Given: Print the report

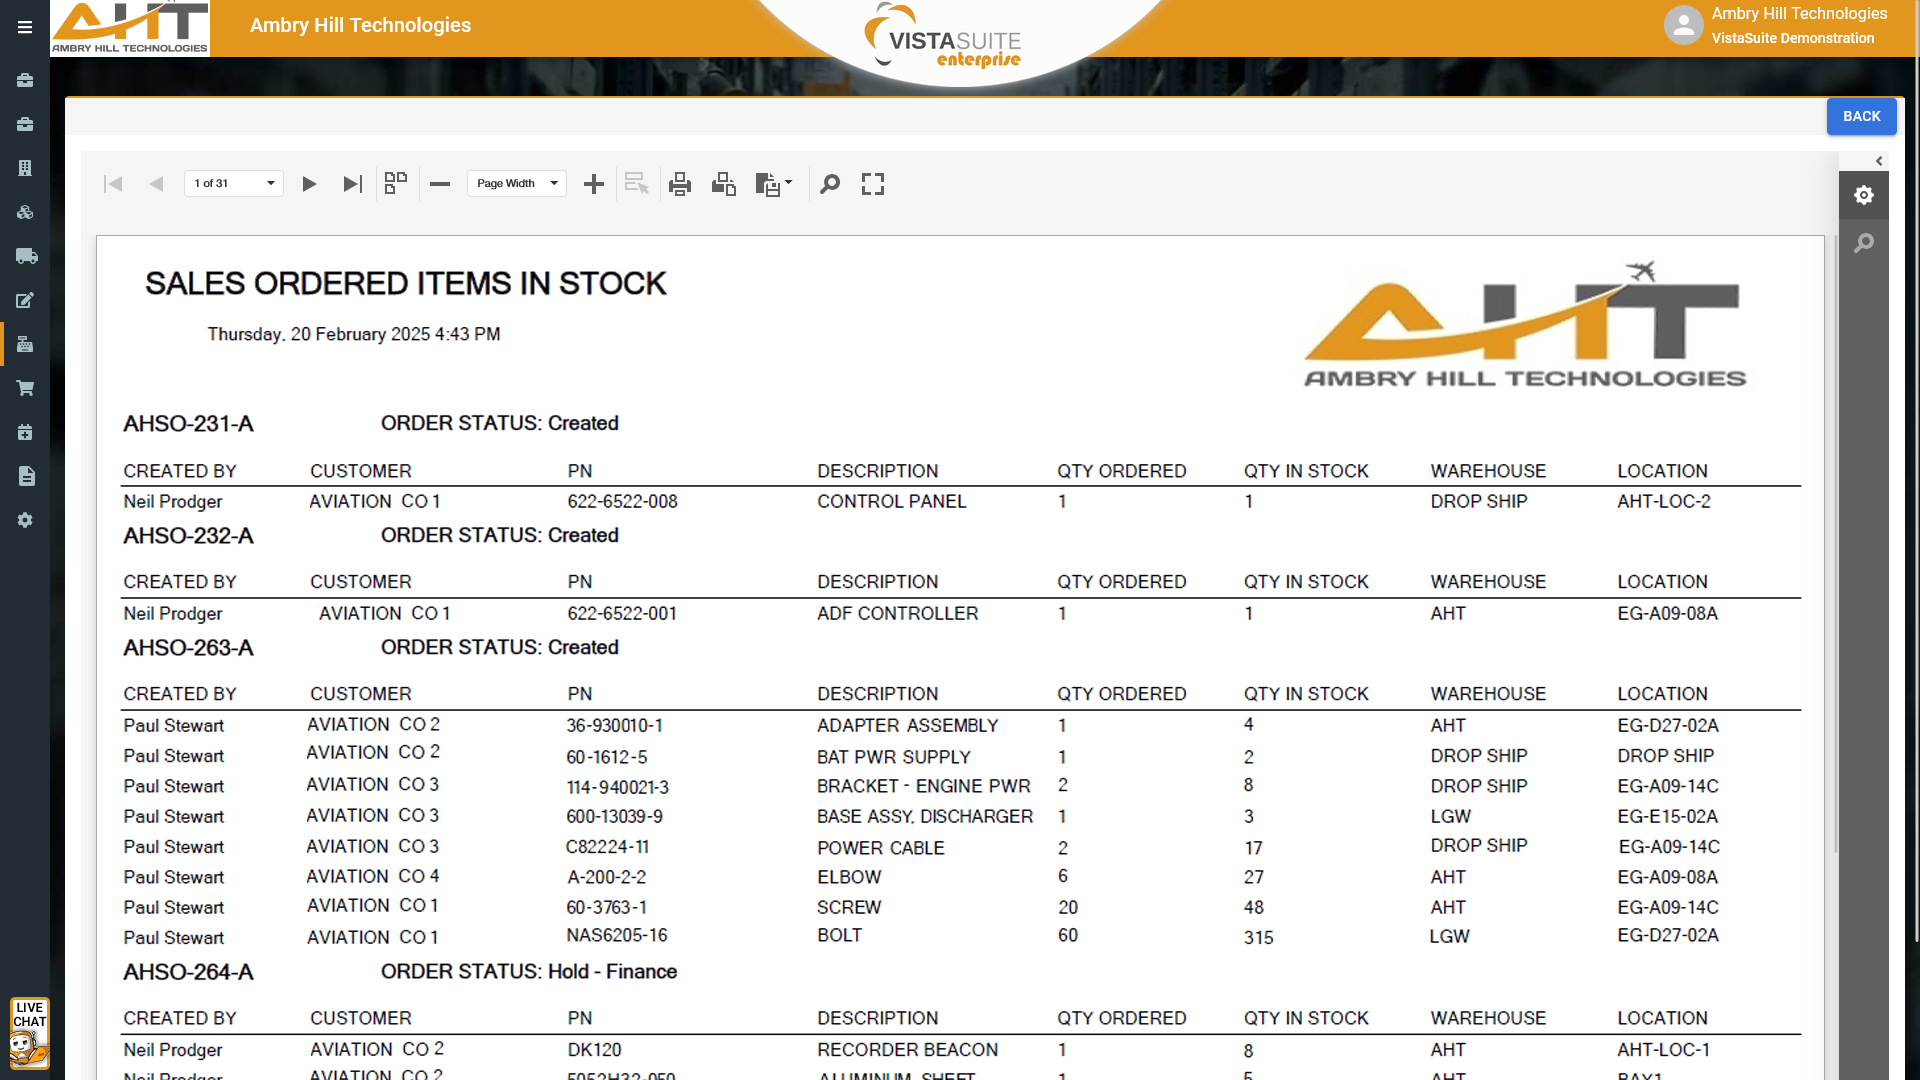Looking at the screenshot, I should [680, 184].
